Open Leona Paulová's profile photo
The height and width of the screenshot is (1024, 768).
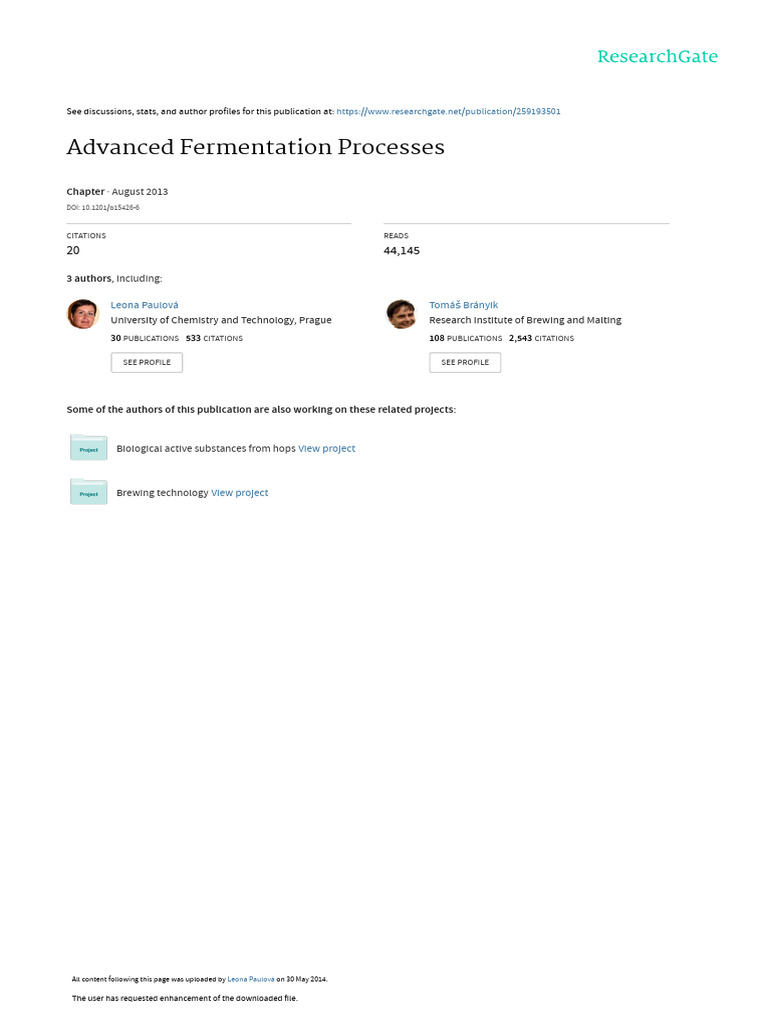click(82, 314)
